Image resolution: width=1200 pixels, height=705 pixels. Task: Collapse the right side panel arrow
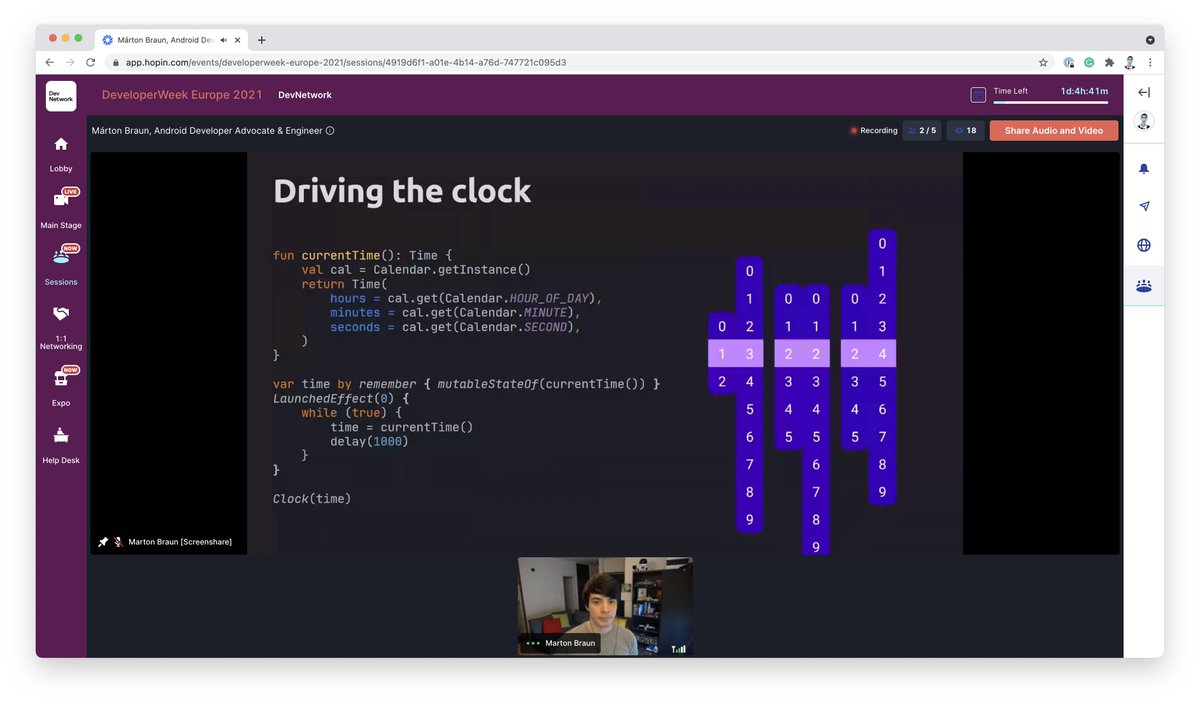(1144, 93)
